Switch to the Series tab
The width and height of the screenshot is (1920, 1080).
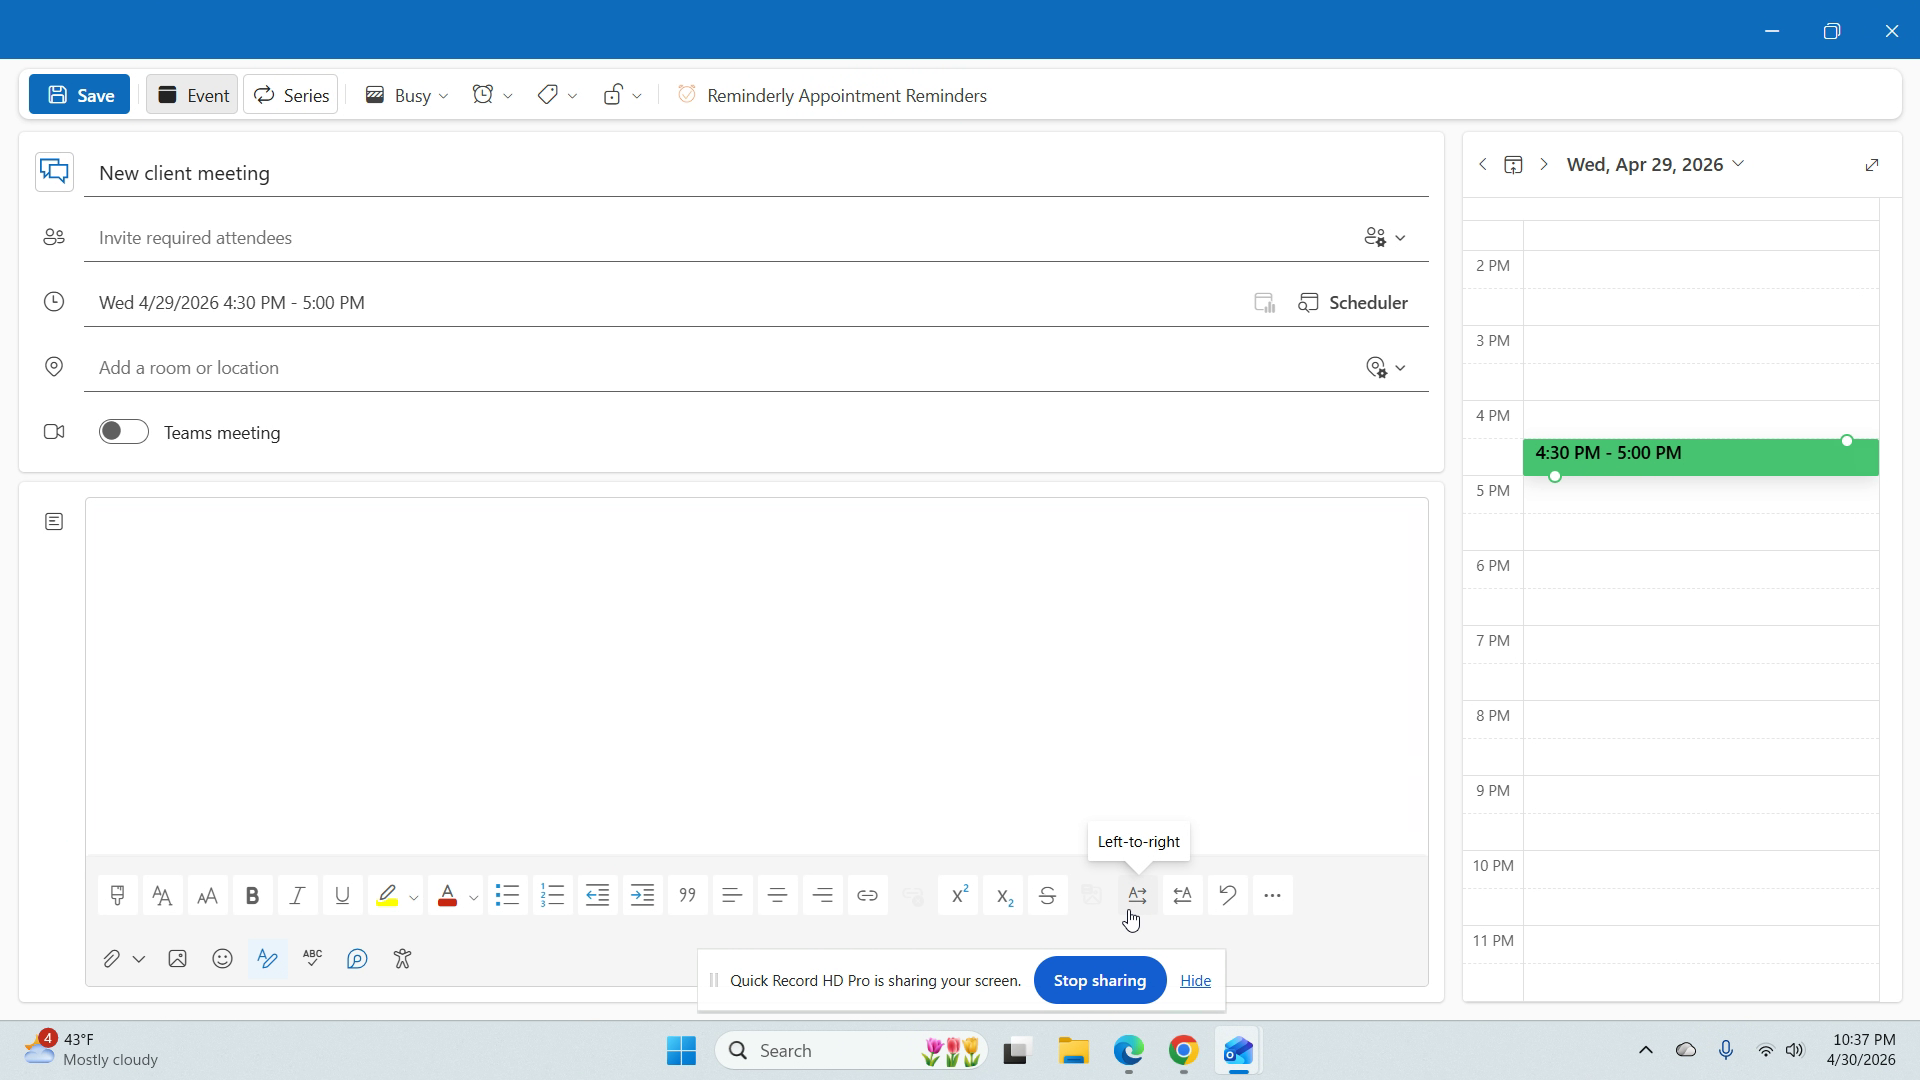291,95
